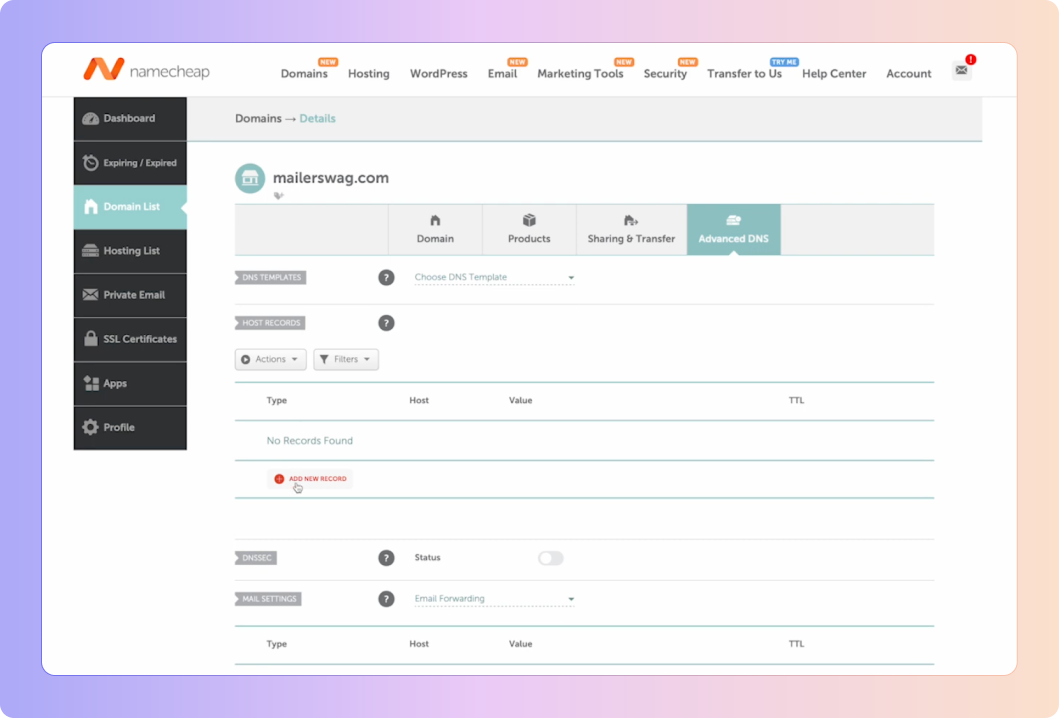Open Hosting List in the sidebar
1059x718 pixels.
tap(130, 251)
